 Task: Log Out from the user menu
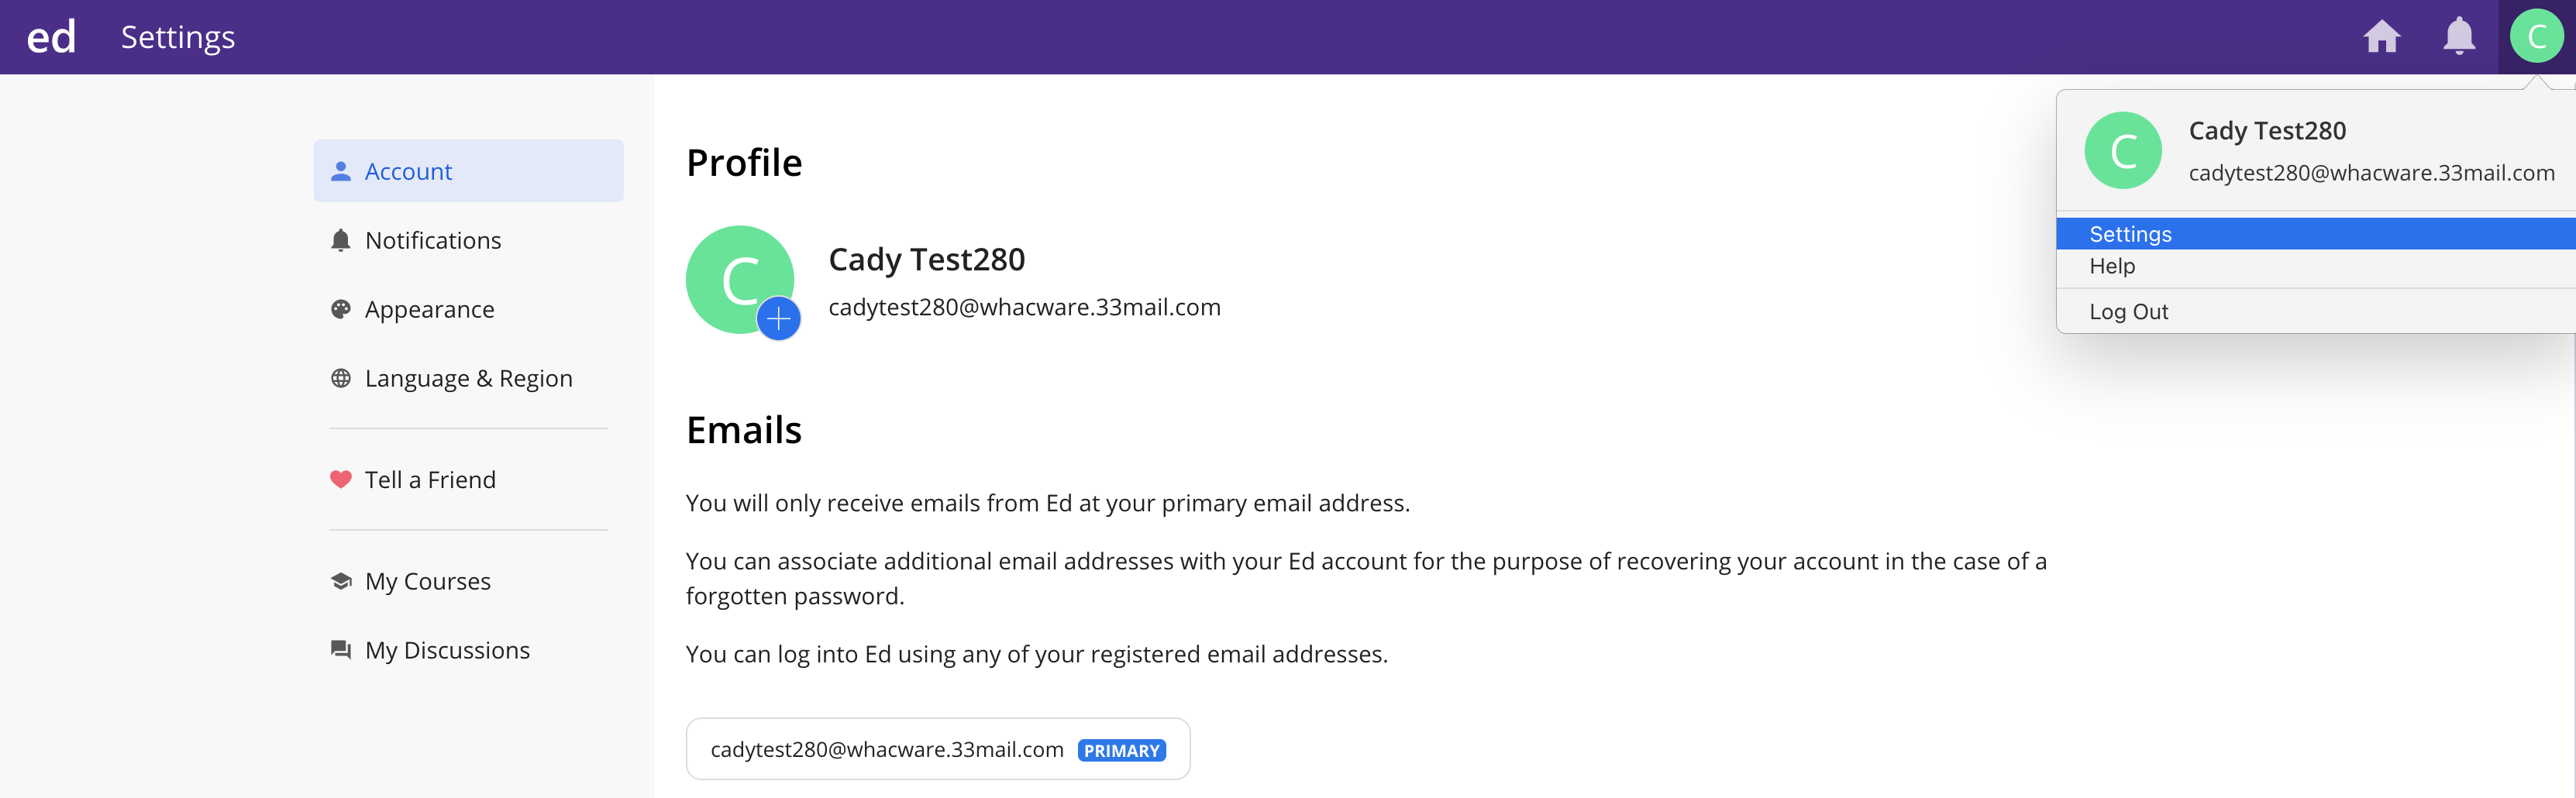2128,312
